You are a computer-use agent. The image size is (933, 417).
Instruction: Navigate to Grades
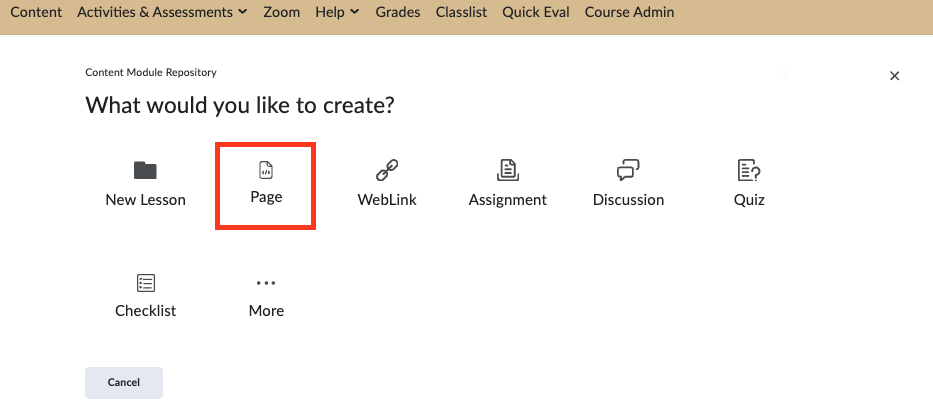[x=398, y=13]
